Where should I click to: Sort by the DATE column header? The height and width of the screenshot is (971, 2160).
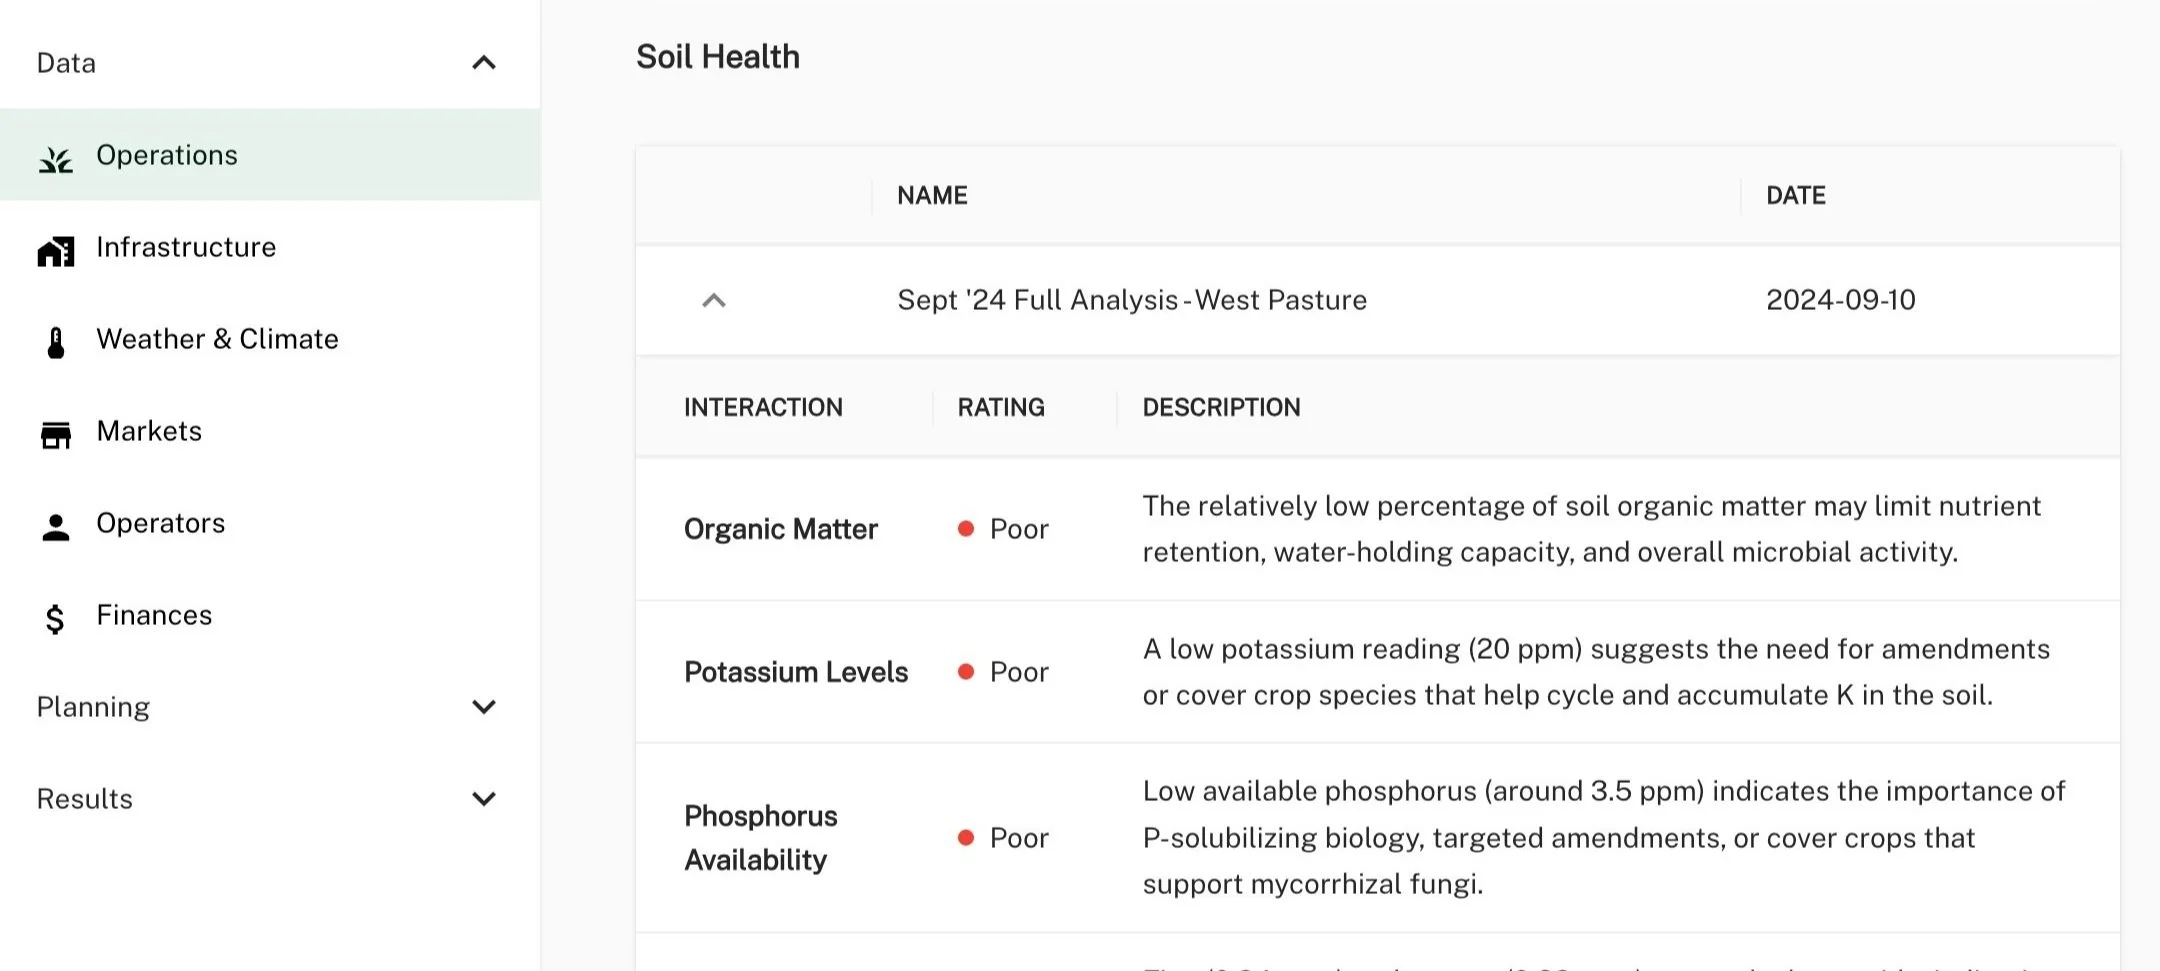pyautogui.click(x=1795, y=195)
